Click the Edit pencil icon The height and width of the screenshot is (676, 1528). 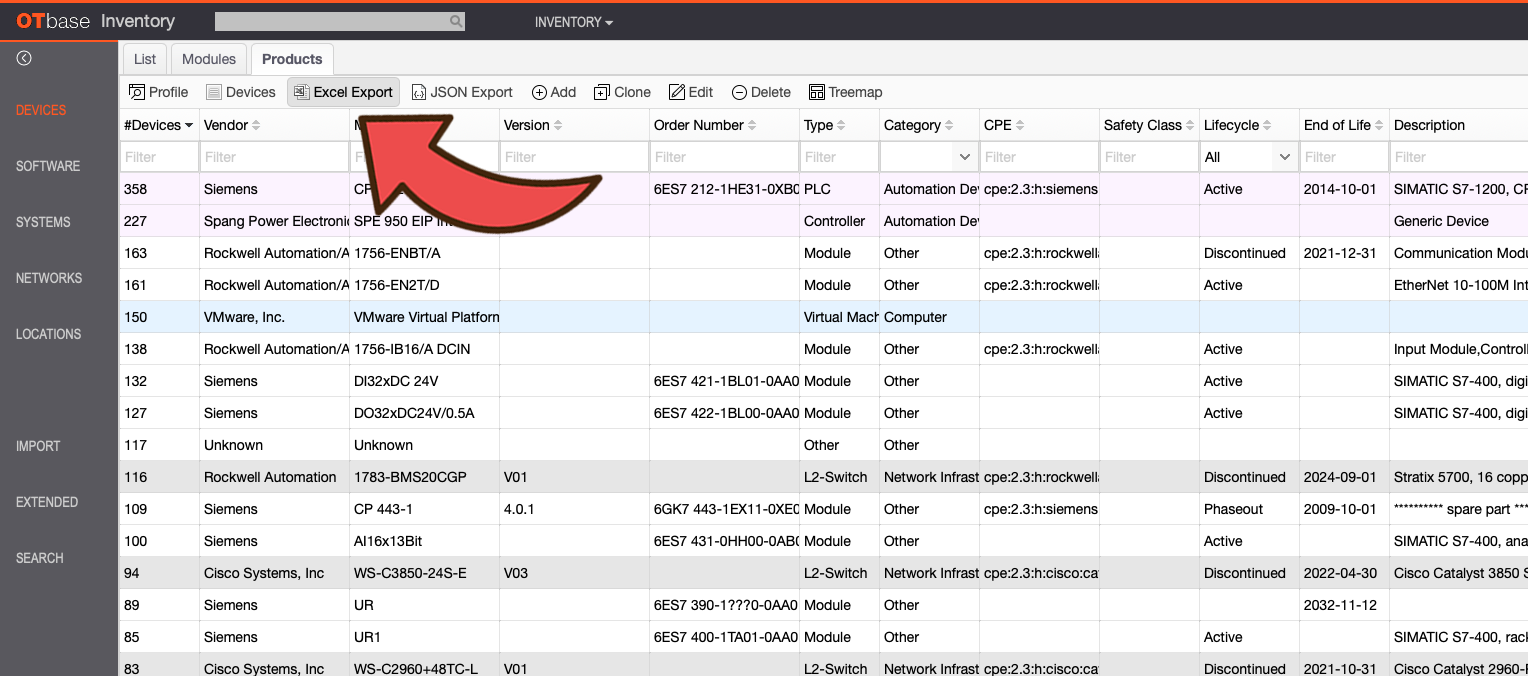(677, 92)
